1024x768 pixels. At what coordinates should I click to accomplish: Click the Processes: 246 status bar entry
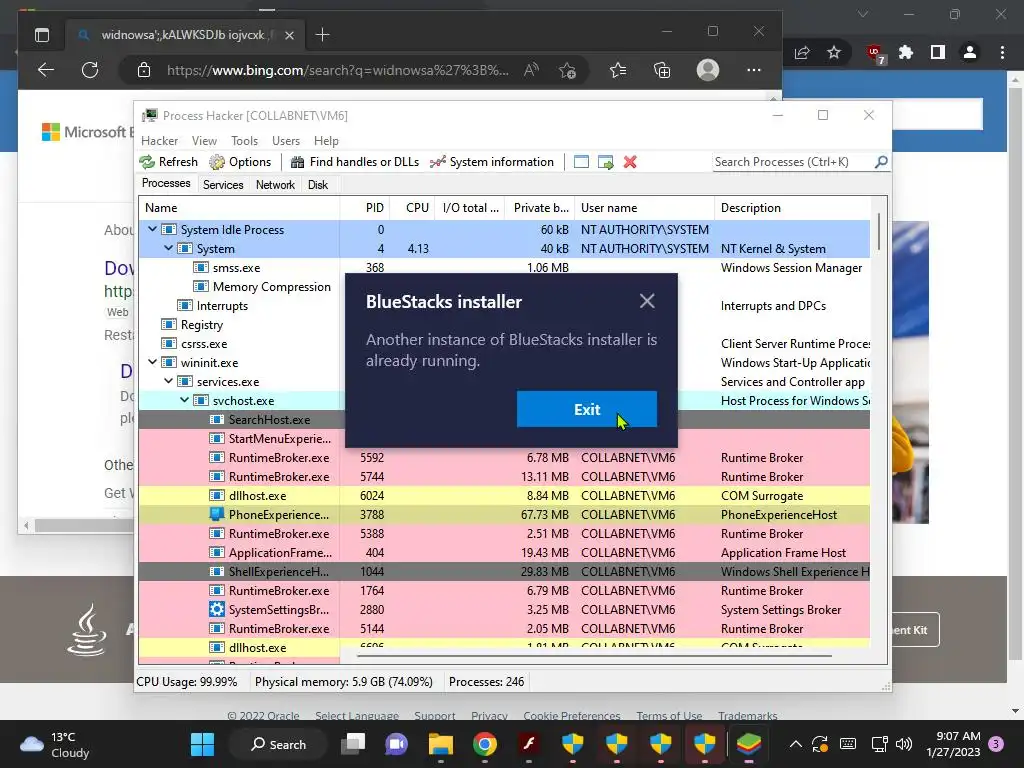(x=487, y=682)
